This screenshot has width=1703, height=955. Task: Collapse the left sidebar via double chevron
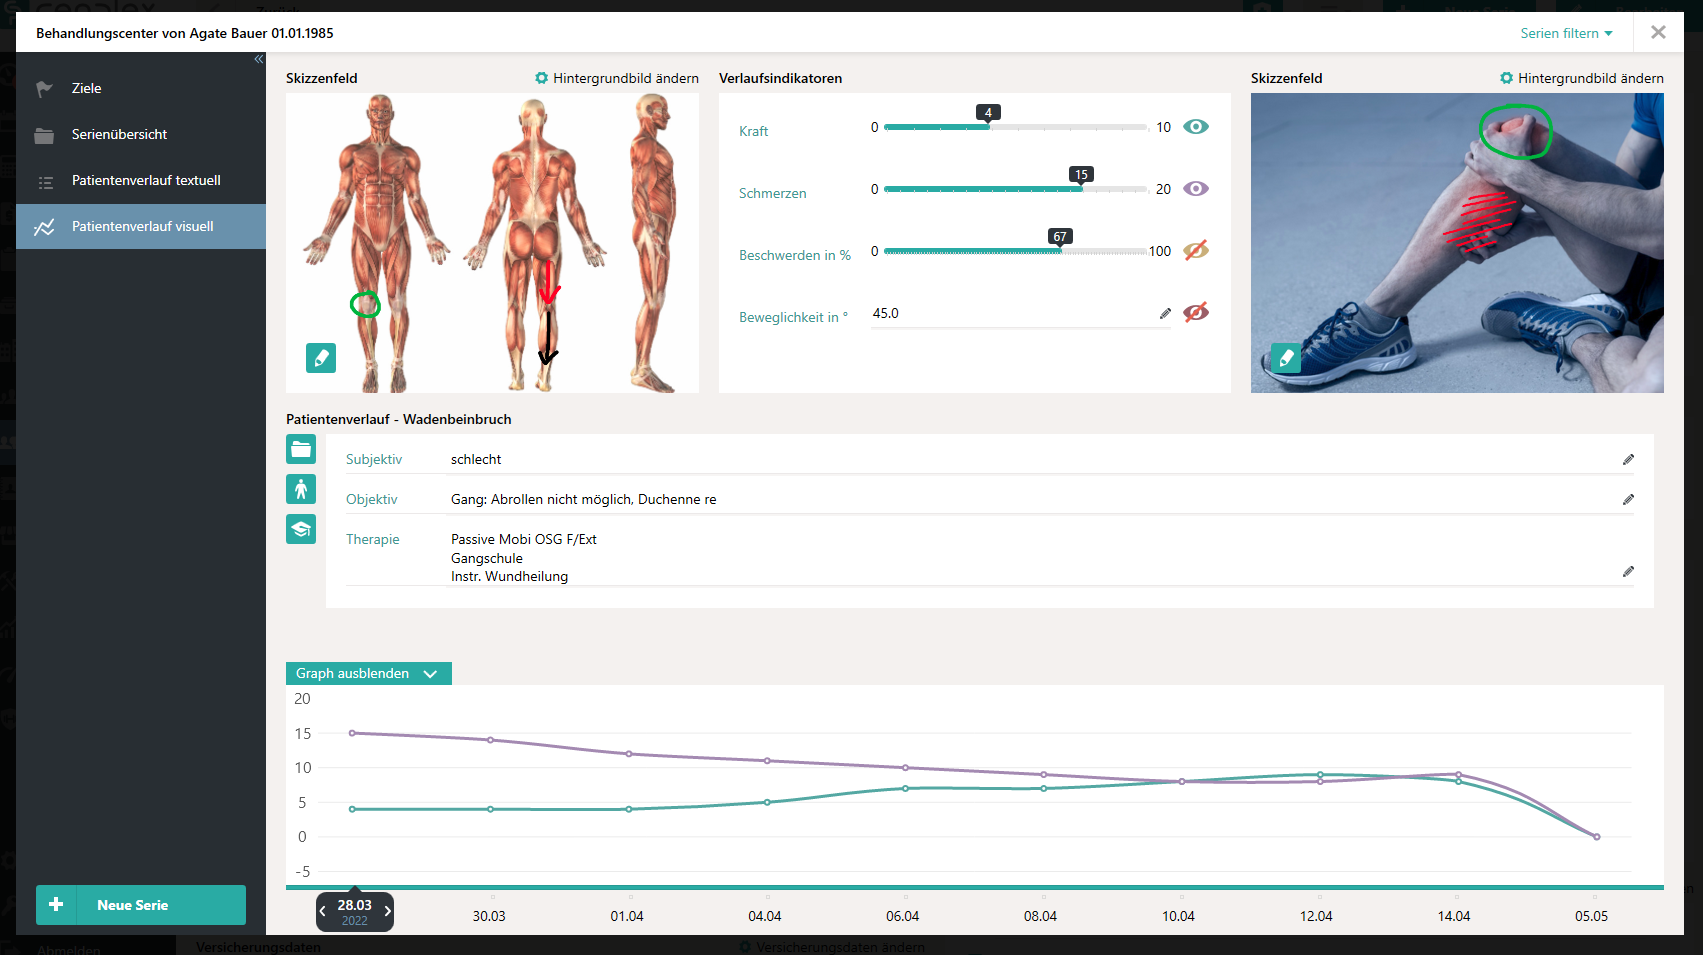tap(258, 59)
